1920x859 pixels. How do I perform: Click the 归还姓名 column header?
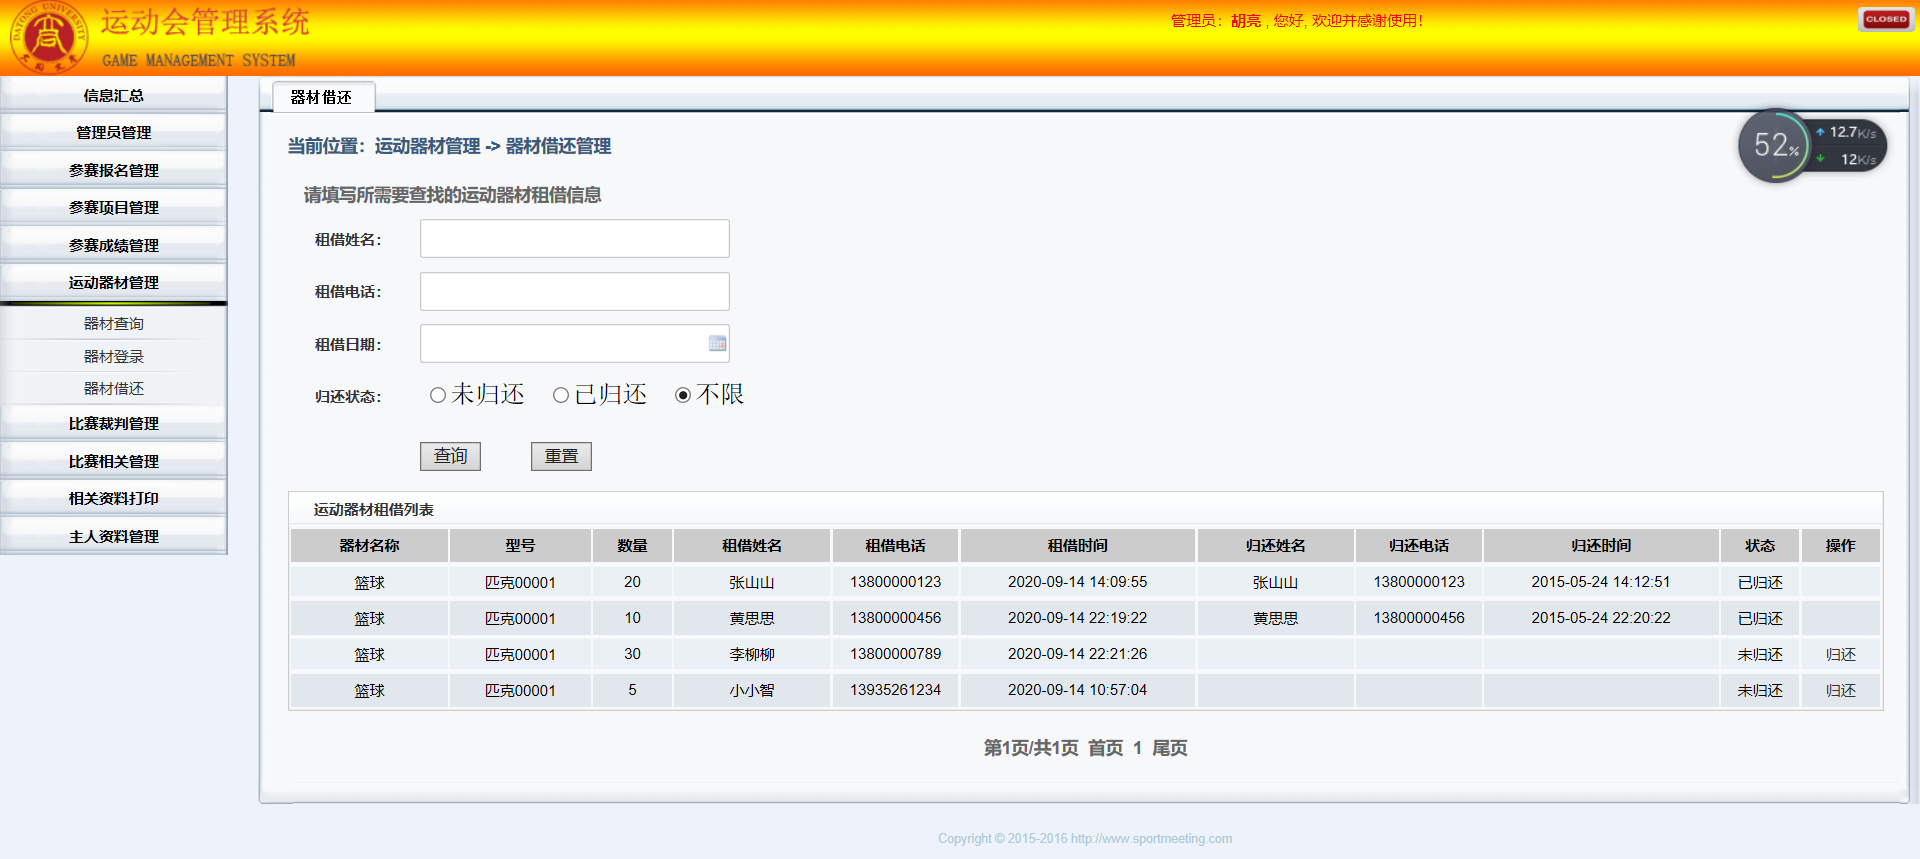coord(1275,546)
